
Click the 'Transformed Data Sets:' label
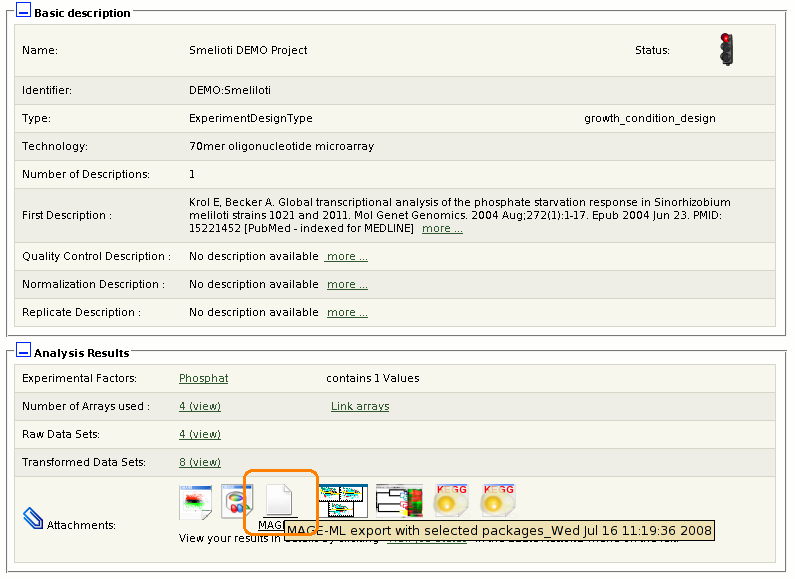(84, 462)
